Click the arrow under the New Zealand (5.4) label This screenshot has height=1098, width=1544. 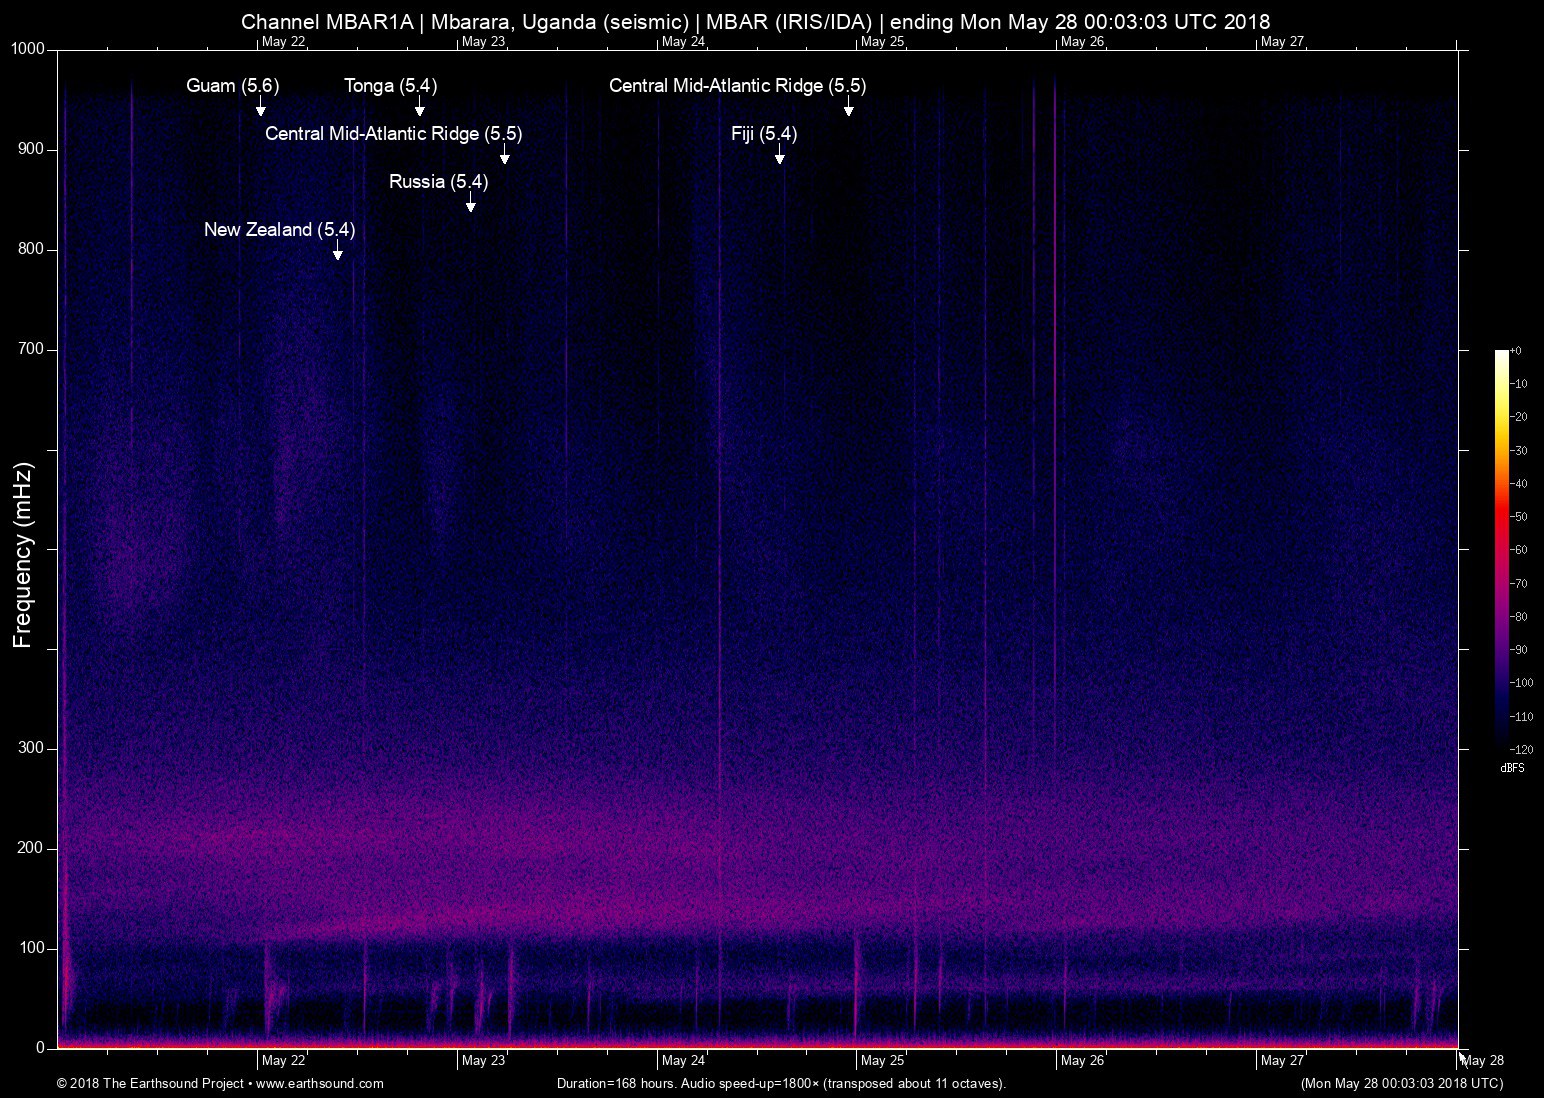337,251
